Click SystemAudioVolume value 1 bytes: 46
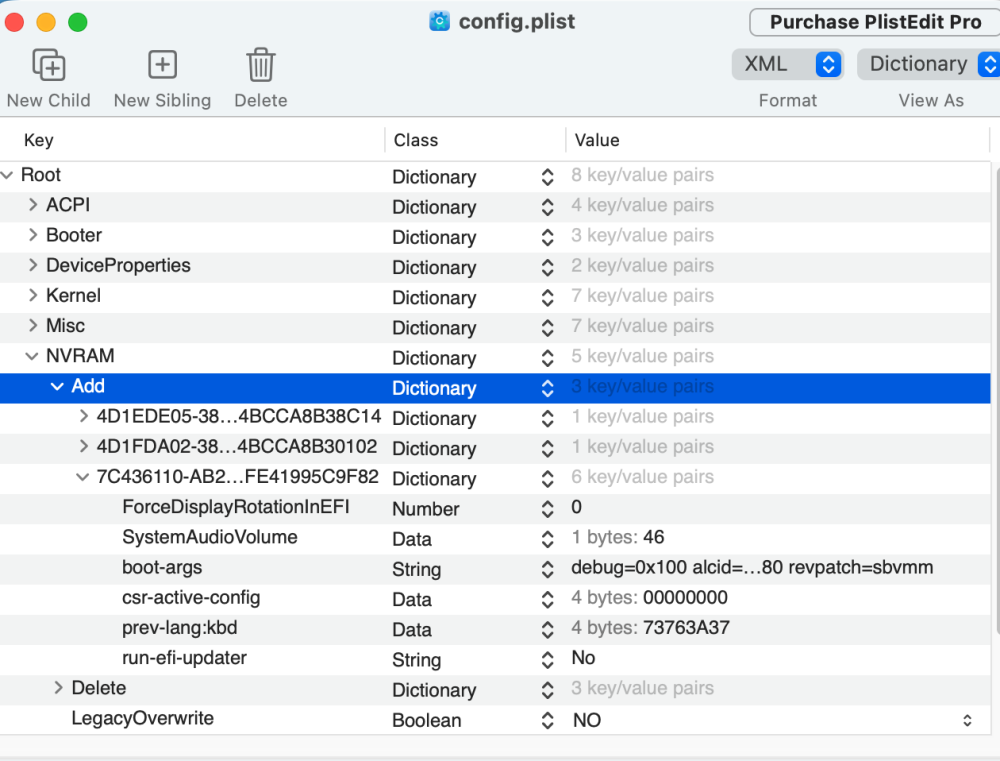This screenshot has height=761, width=1000. pos(617,536)
